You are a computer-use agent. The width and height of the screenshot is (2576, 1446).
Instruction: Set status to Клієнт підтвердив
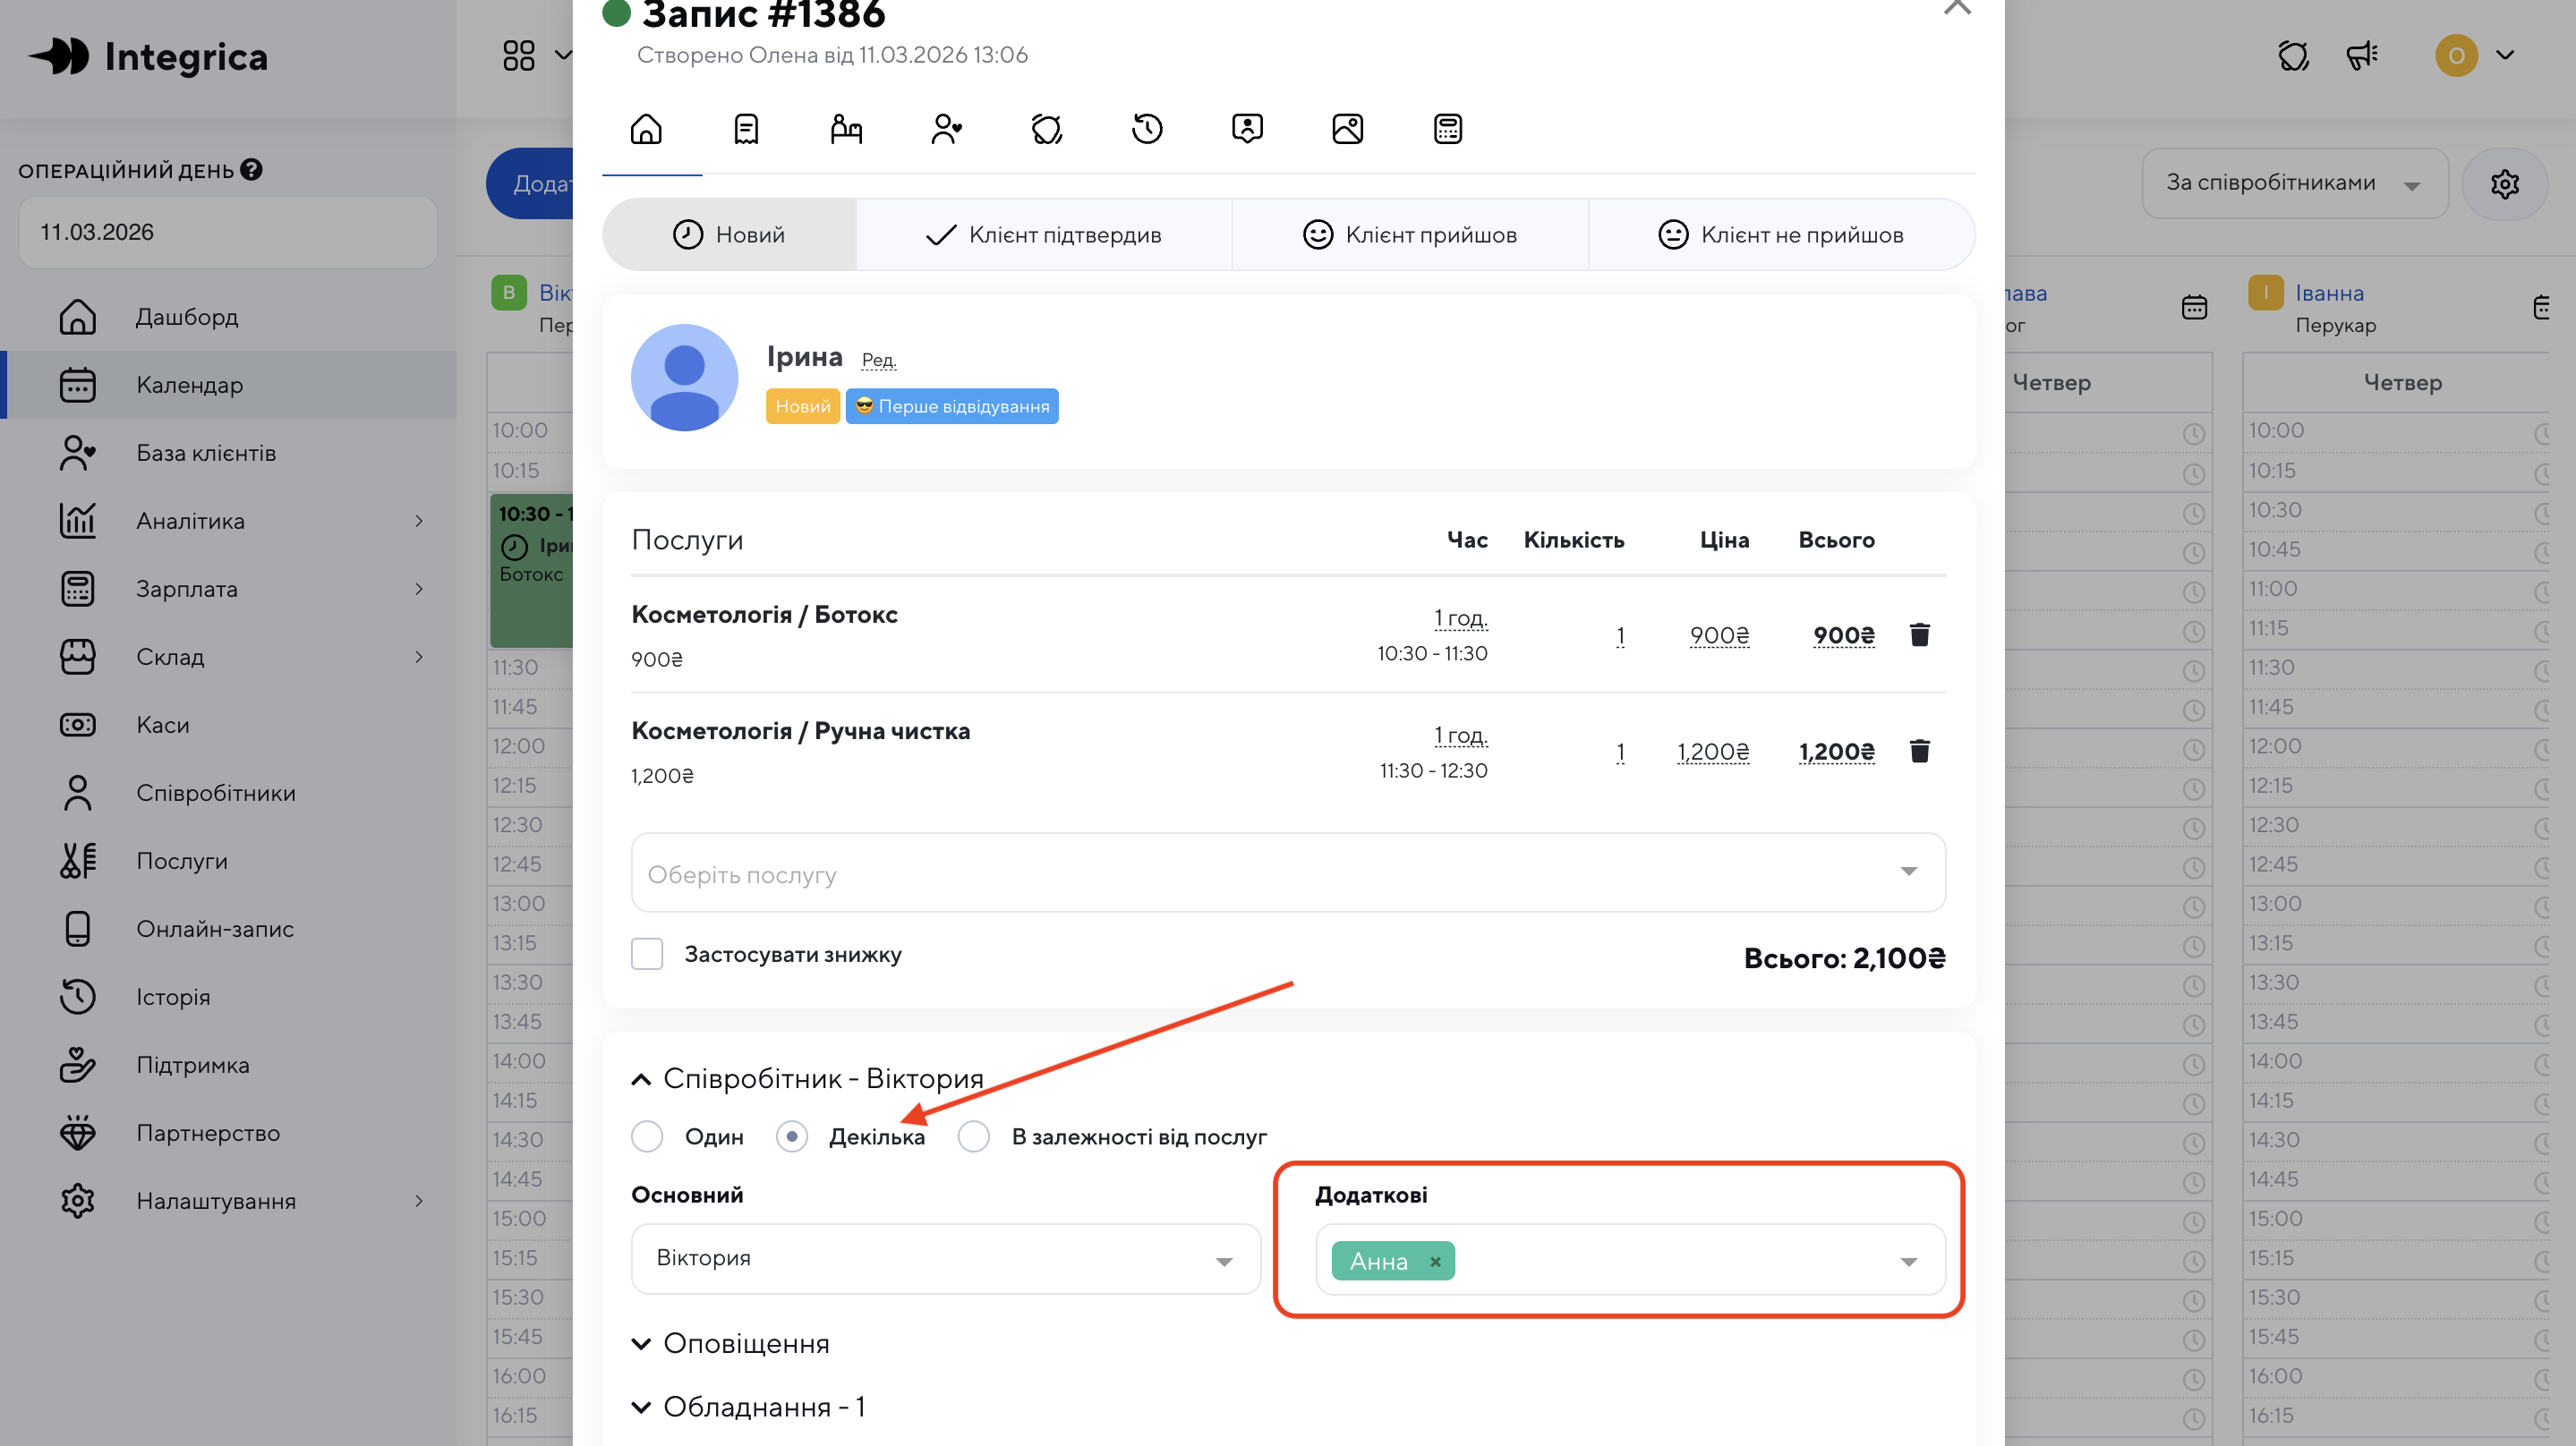[x=1043, y=235]
